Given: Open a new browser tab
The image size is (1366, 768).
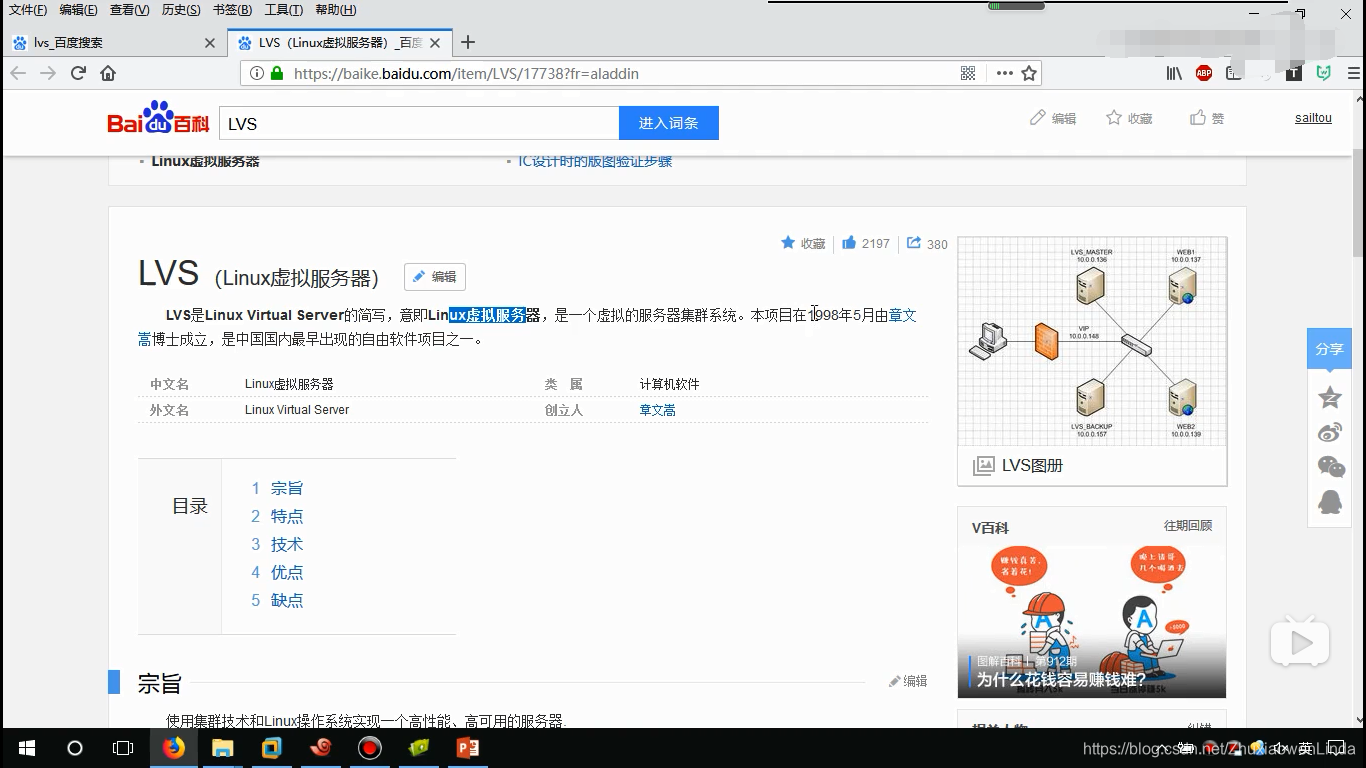Looking at the screenshot, I should tap(467, 42).
